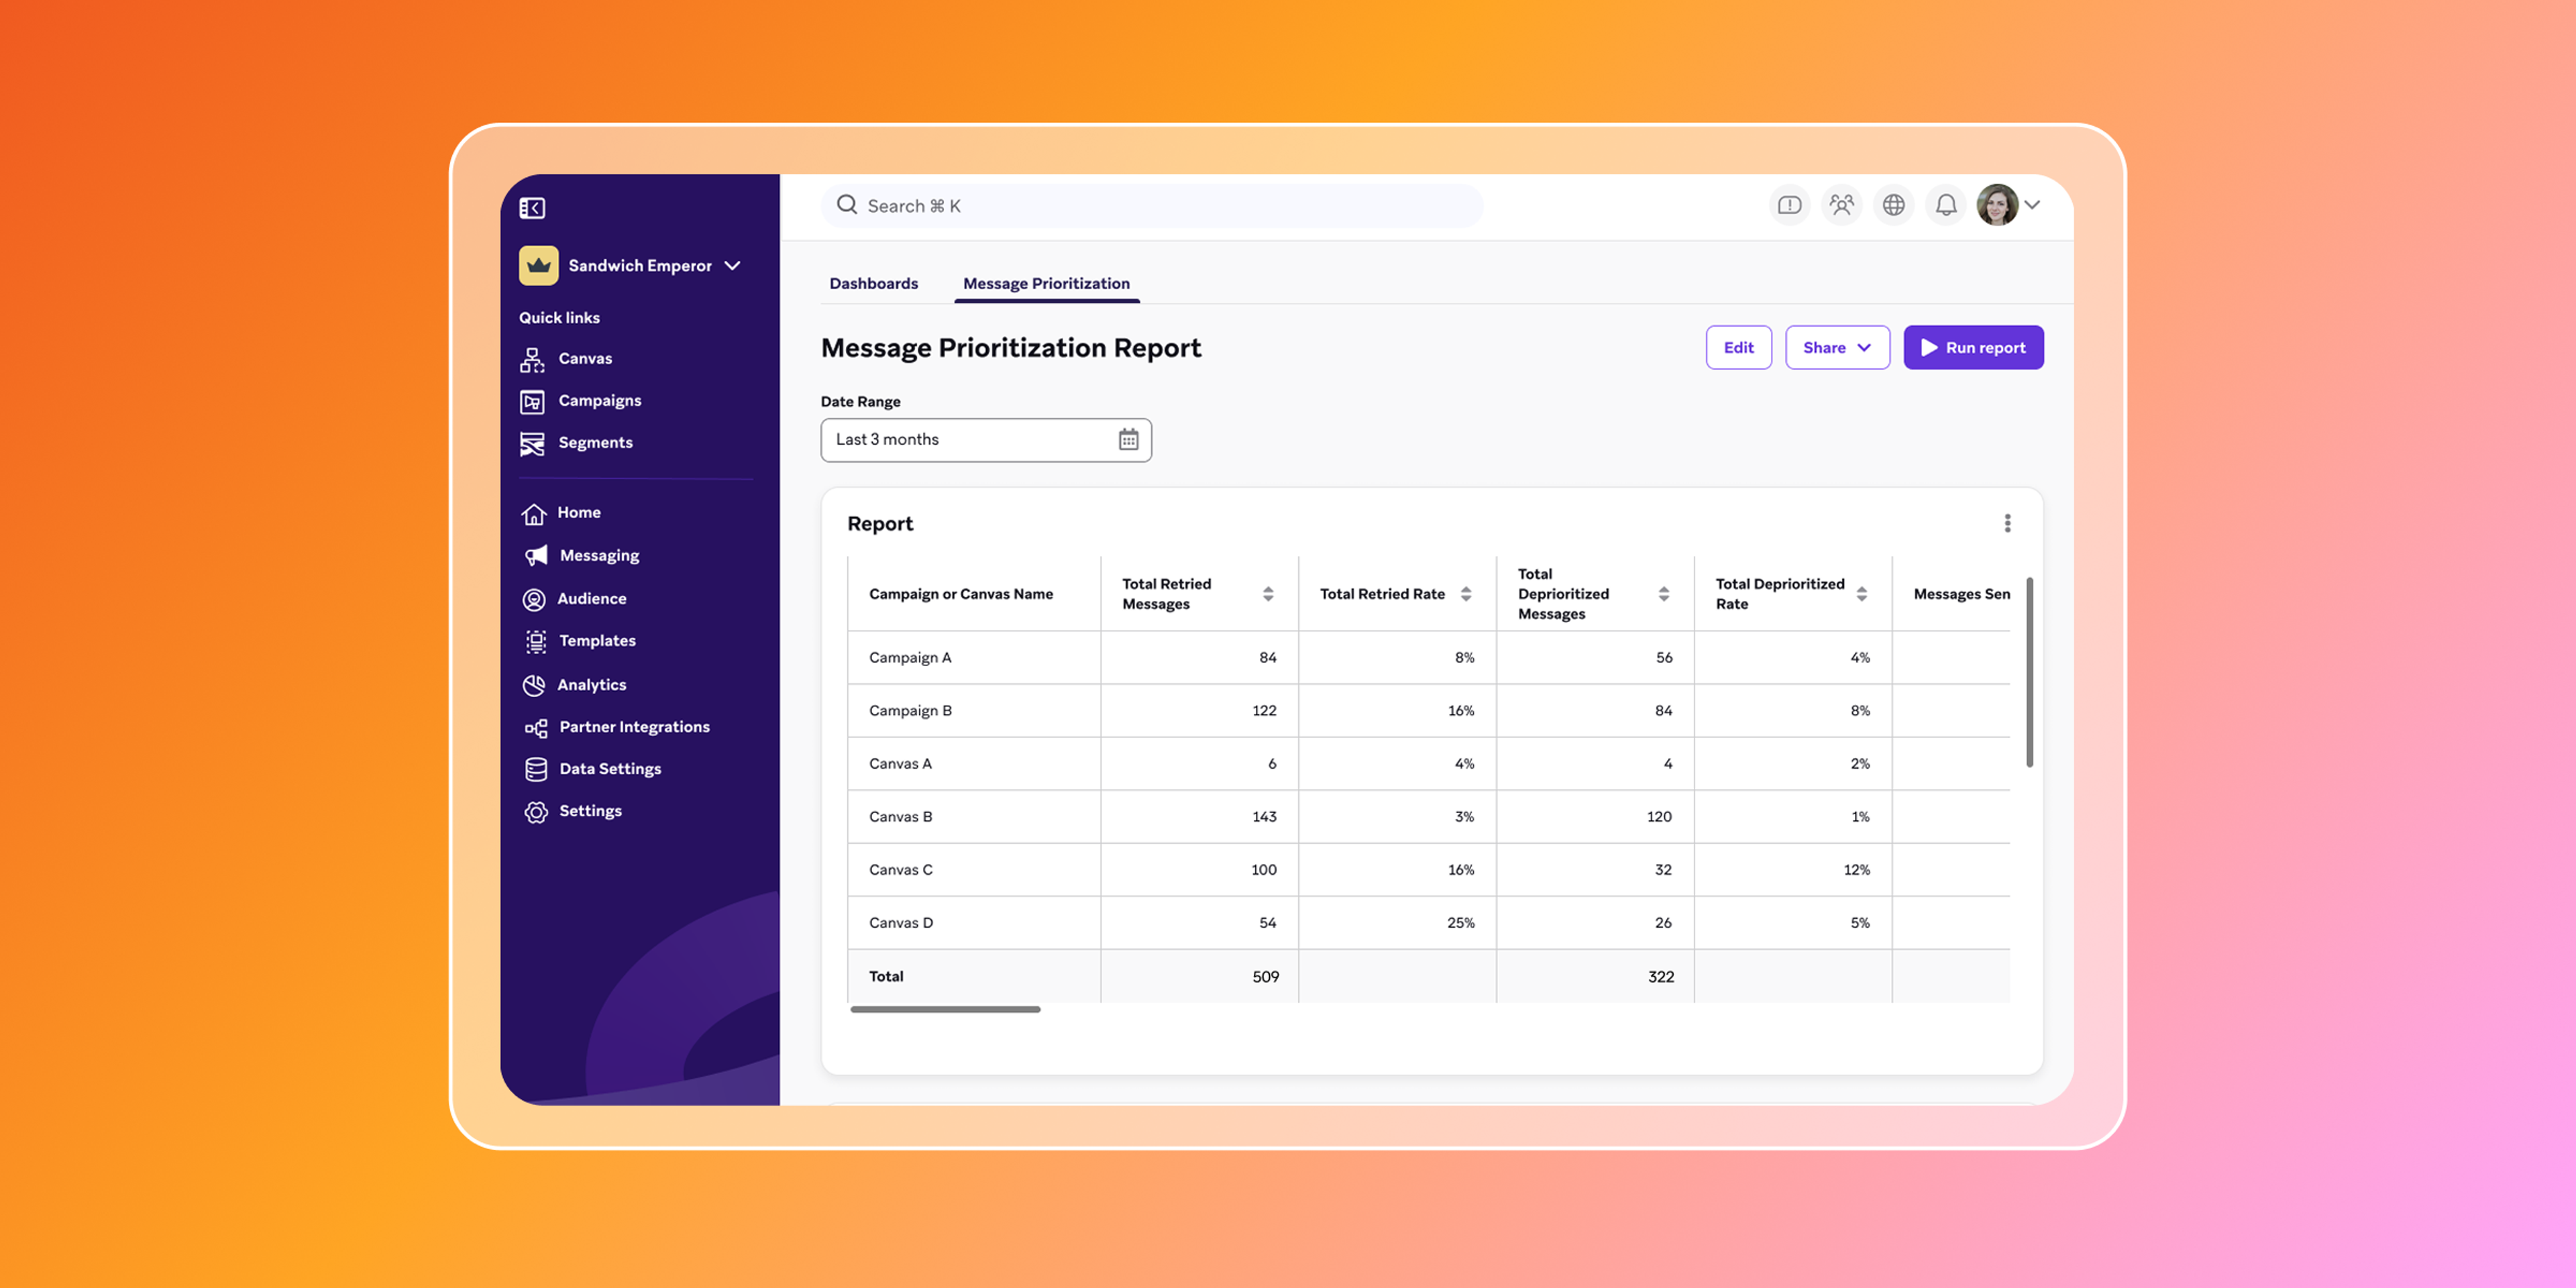Screen dimensions: 2576x1288
Task: Open Data Settings
Action: click(593, 769)
